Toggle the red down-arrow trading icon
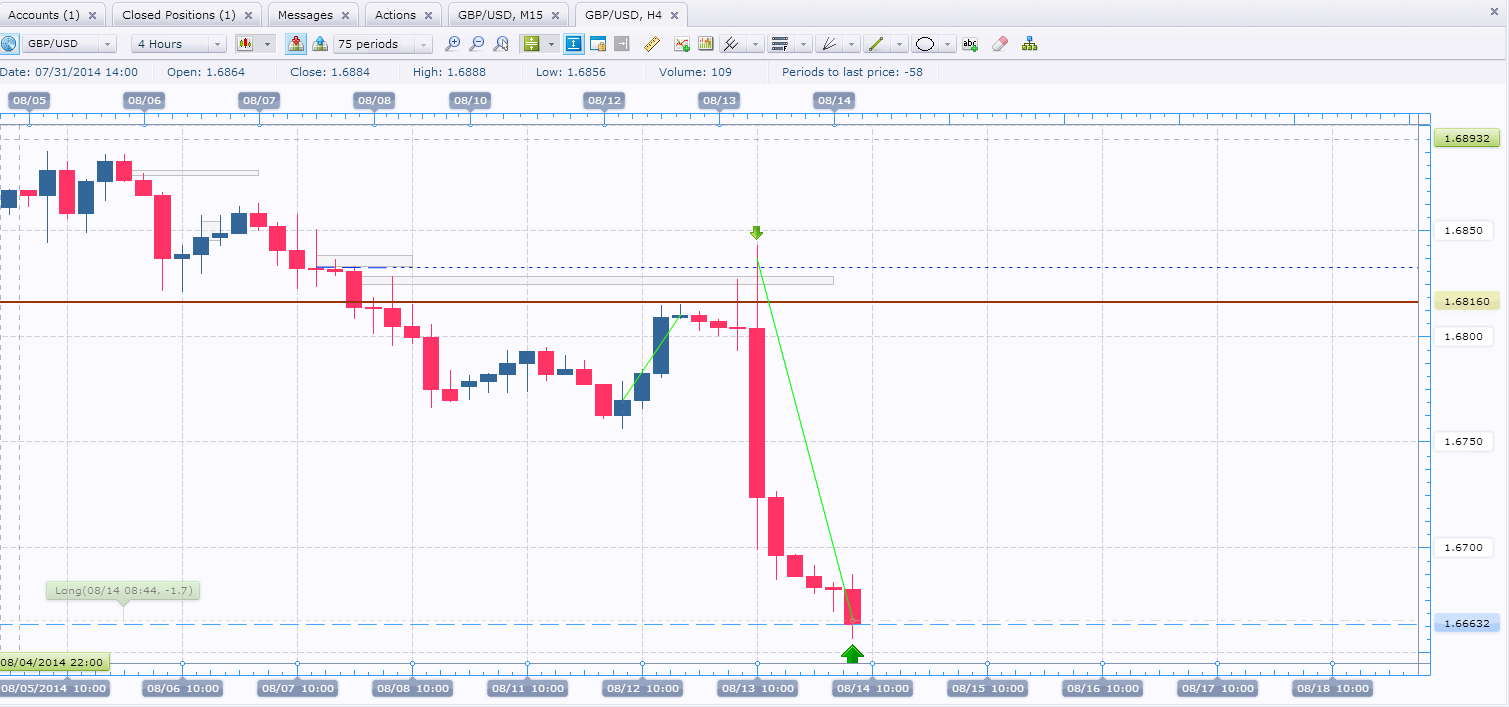 295,44
